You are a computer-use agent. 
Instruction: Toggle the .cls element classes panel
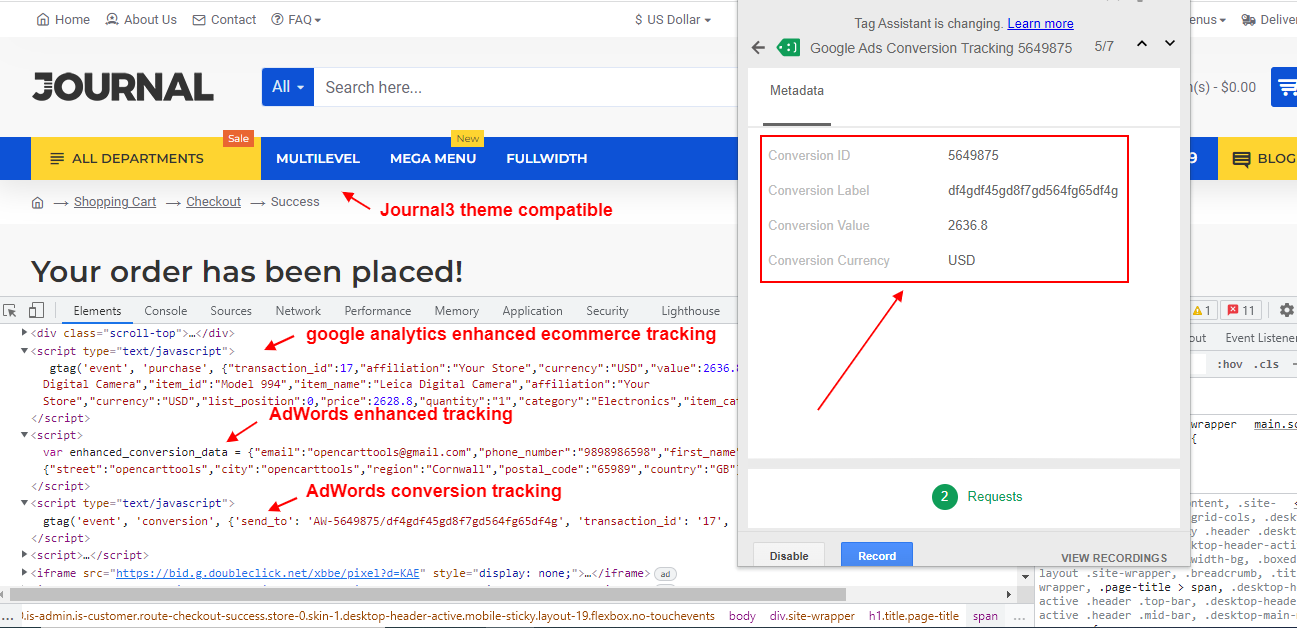tap(1266, 365)
